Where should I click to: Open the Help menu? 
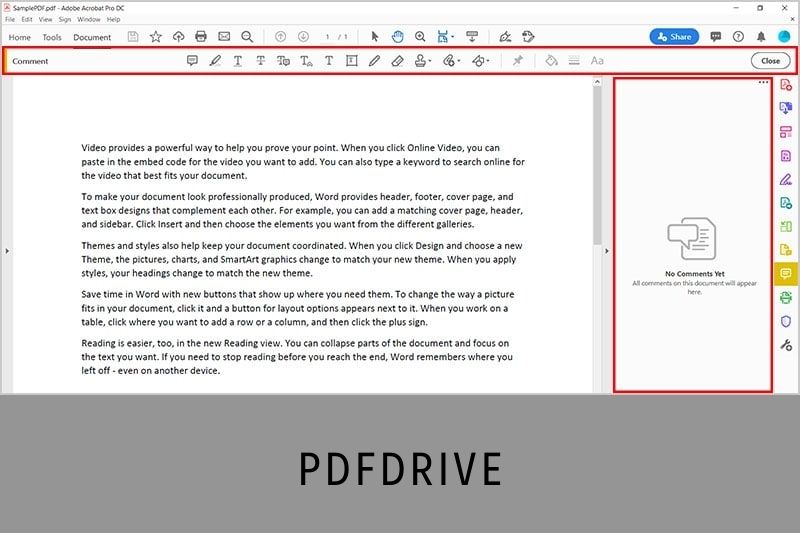click(x=113, y=19)
